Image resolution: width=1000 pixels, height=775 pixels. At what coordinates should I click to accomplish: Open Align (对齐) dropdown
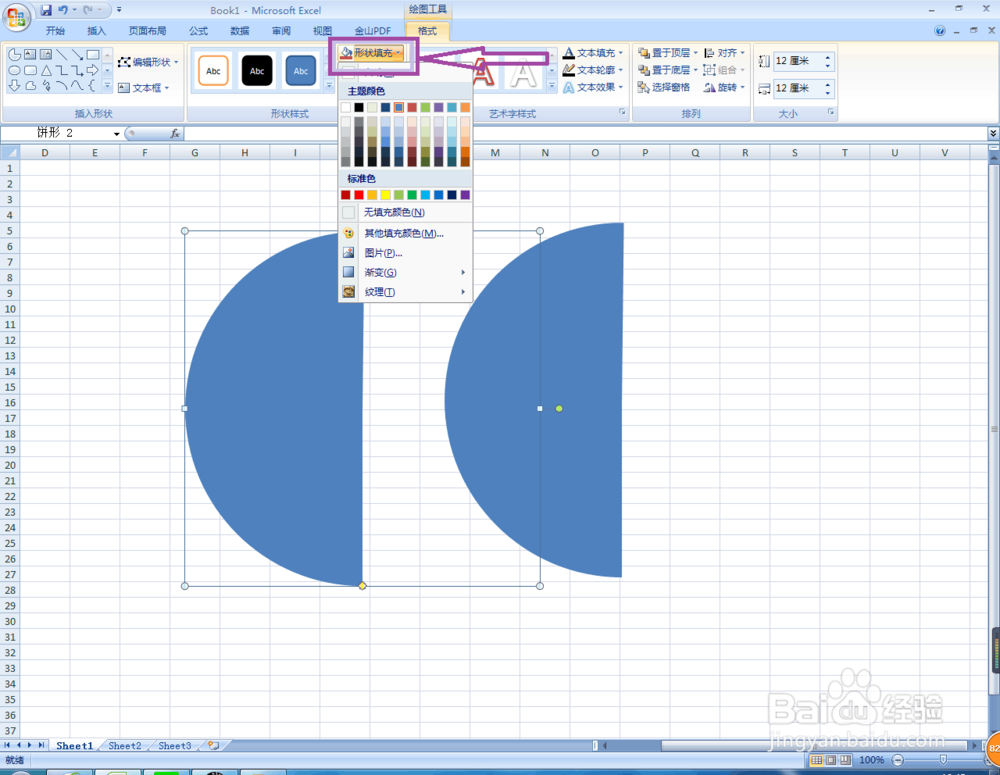click(x=724, y=53)
